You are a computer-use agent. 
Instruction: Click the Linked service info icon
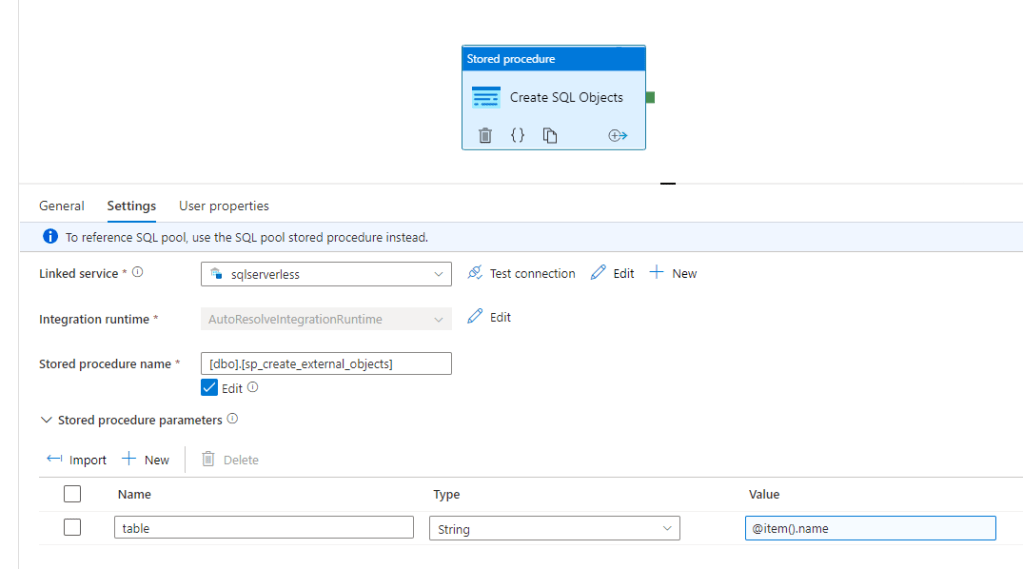click(x=138, y=272)
